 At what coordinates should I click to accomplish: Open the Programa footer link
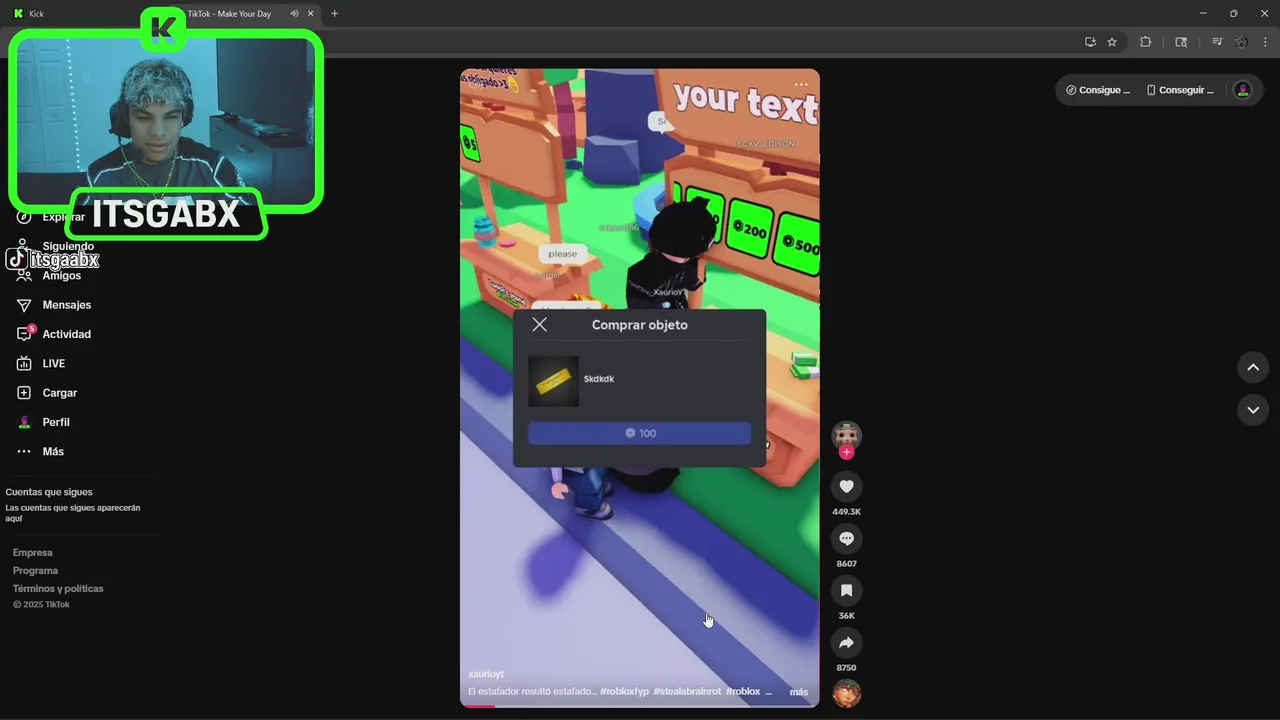click(x=35, y=570)
